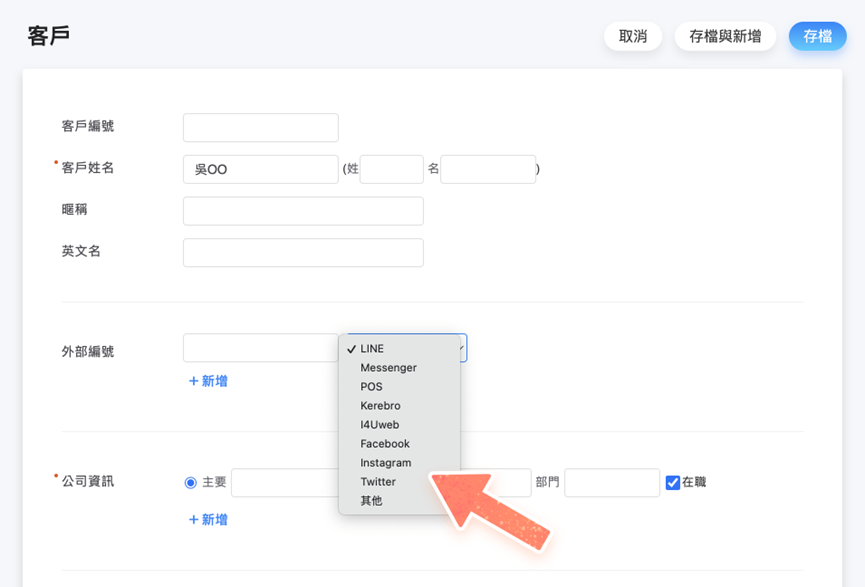Click the 存檔 save button
The height and width of the screenshot is (587, 865).
point(817,36)
